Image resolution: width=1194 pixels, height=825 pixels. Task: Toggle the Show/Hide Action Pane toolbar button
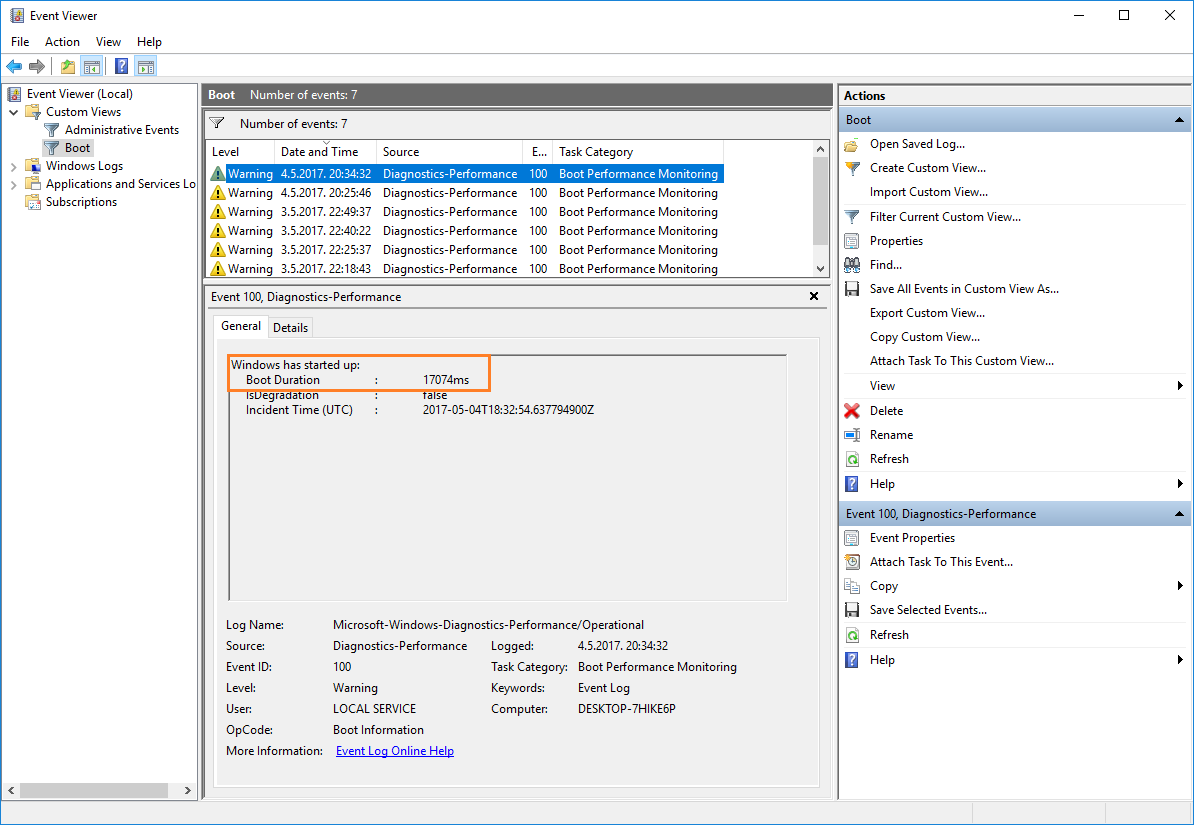(146, 67)
